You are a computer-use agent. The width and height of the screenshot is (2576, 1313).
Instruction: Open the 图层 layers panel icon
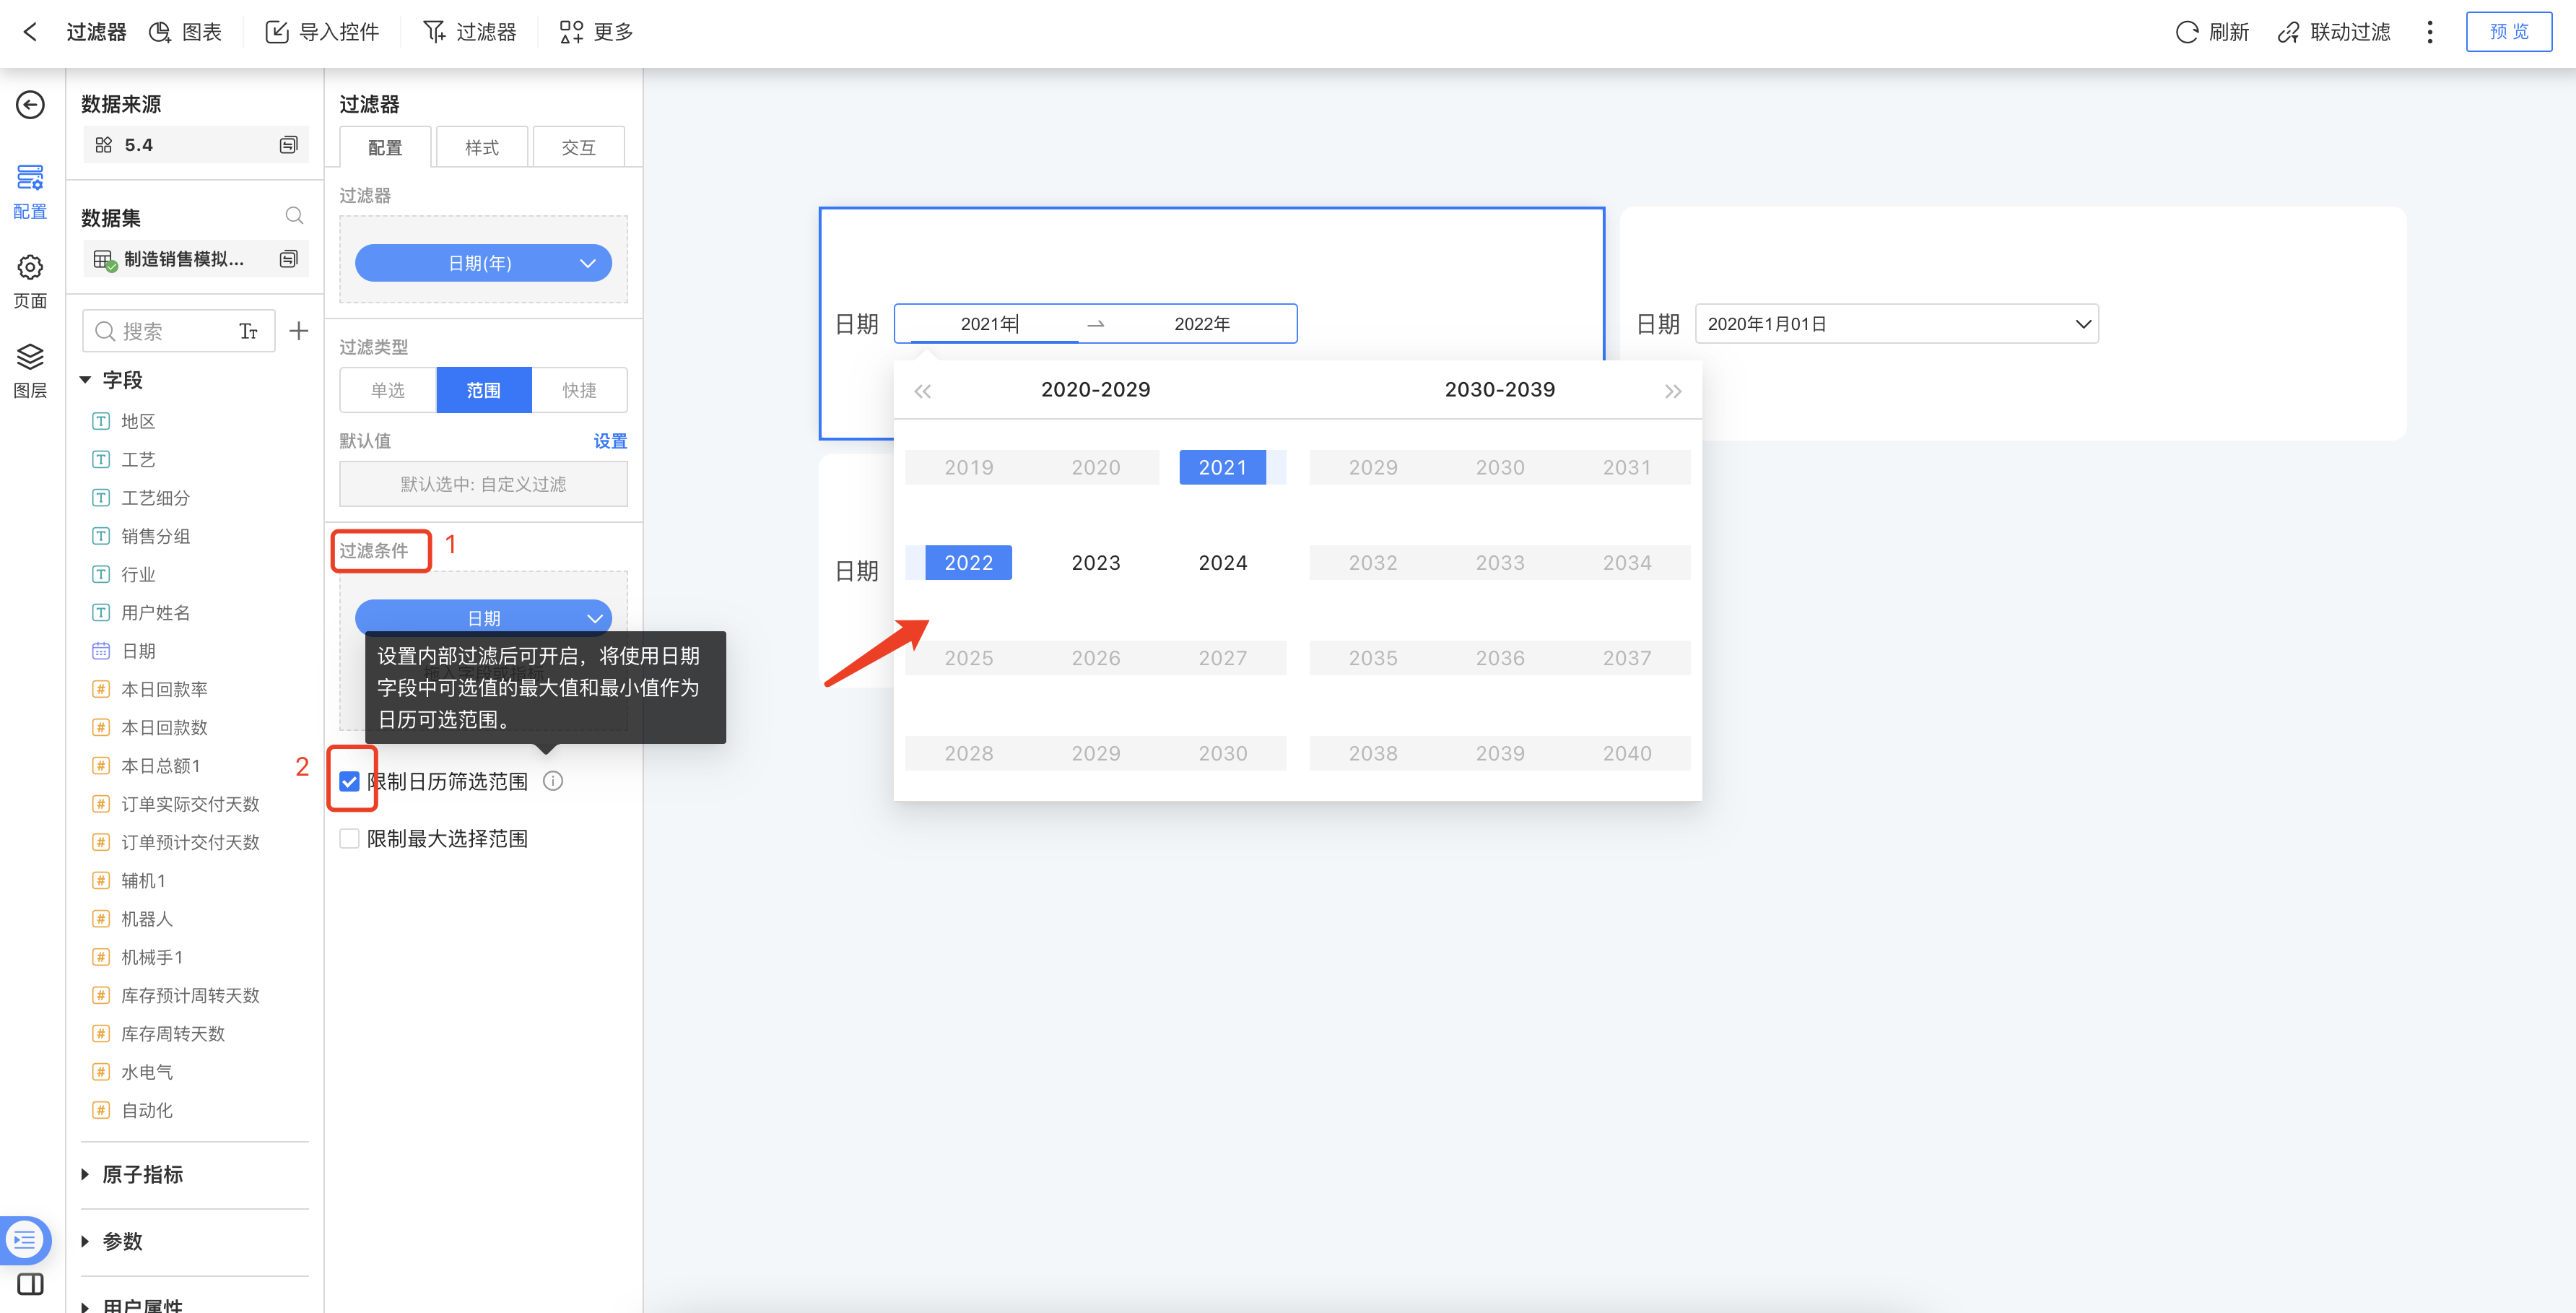[x=30, y=357]
